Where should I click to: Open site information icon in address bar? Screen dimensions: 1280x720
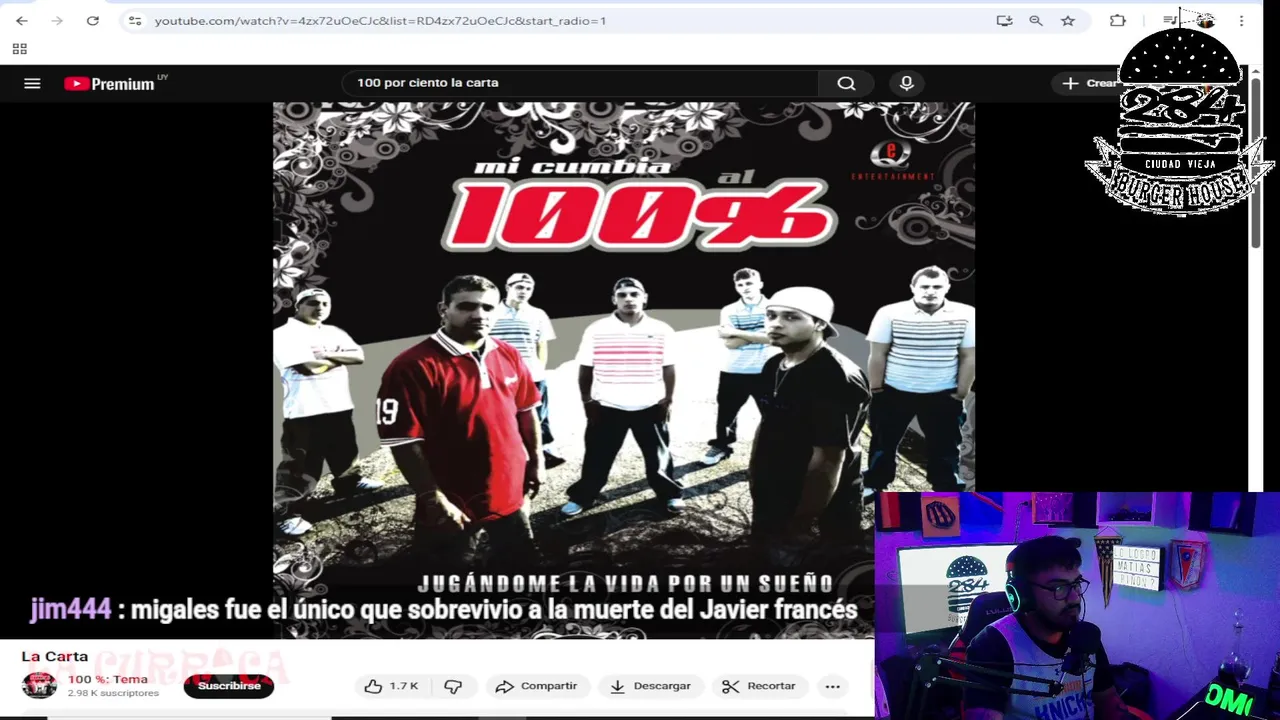pos(135,20)
